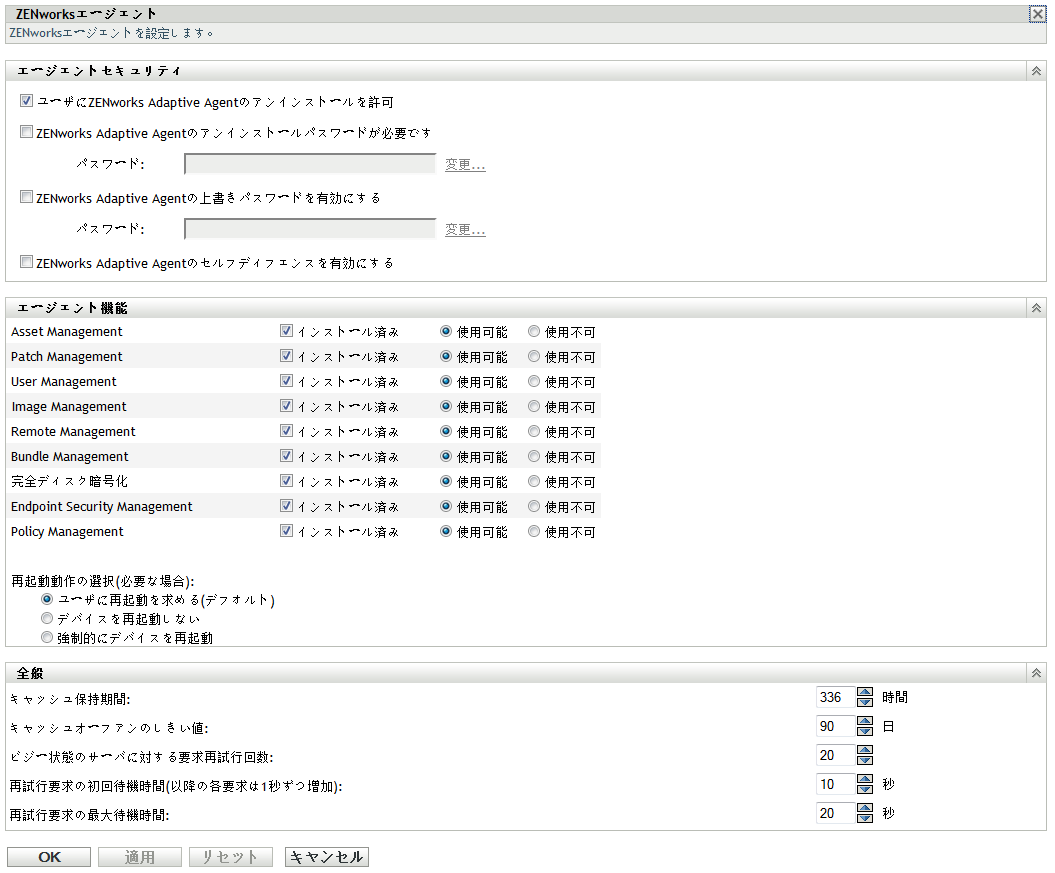Viewport: 1055px width, 873px height.
Task: Increase 最大待機時間 with the up arrow
Action: click(865, 808)
